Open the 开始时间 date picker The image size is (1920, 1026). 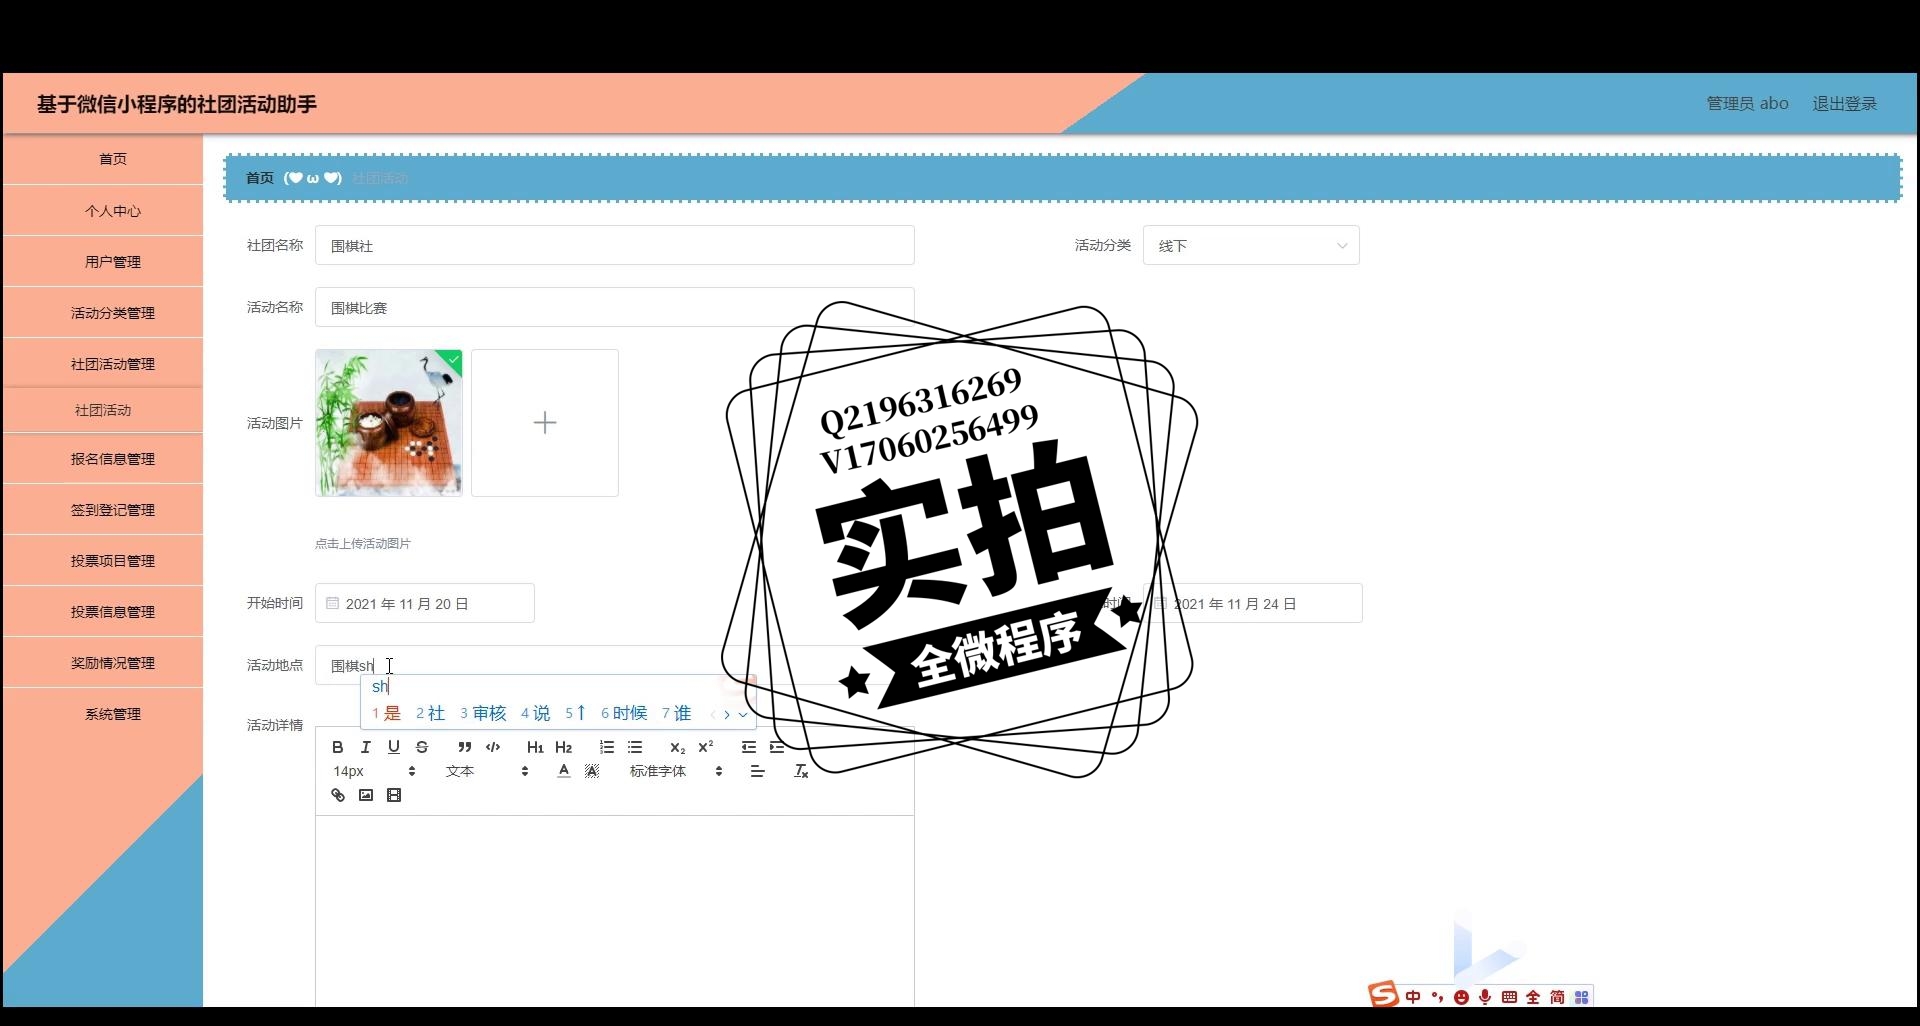(x=425, y=603)
